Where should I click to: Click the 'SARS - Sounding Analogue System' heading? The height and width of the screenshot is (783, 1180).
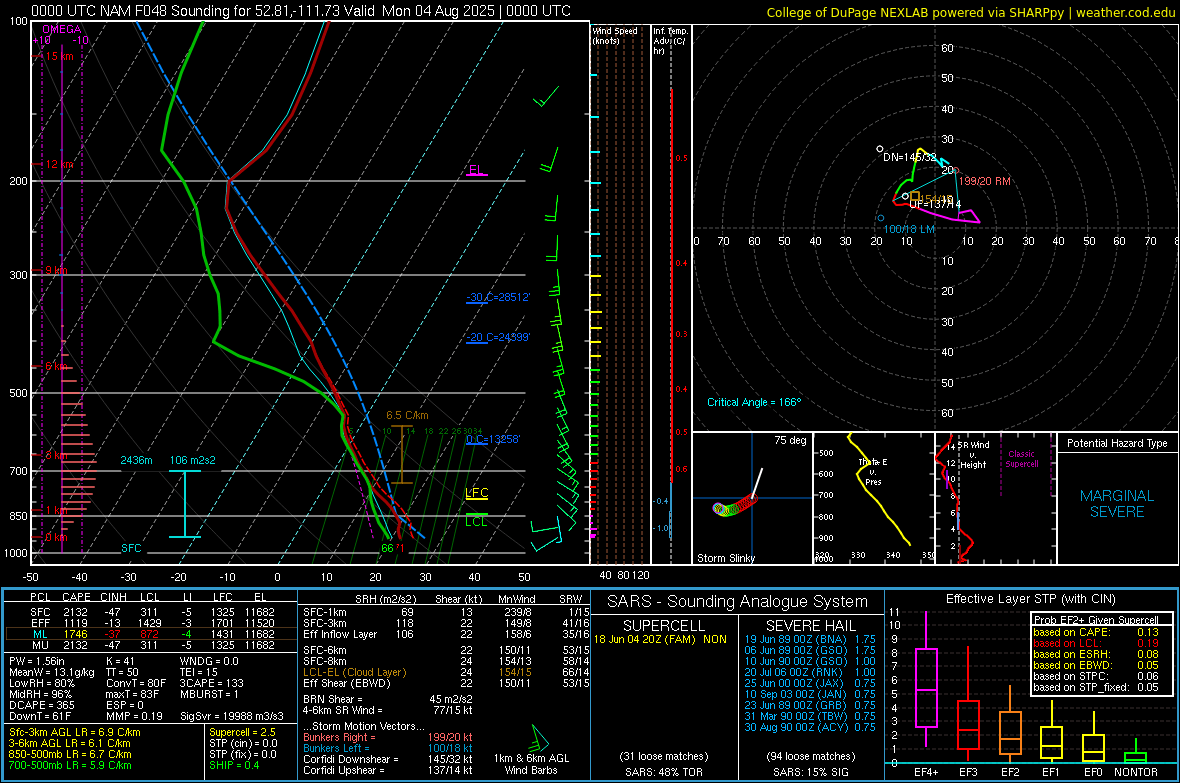[x=738, y=602]
